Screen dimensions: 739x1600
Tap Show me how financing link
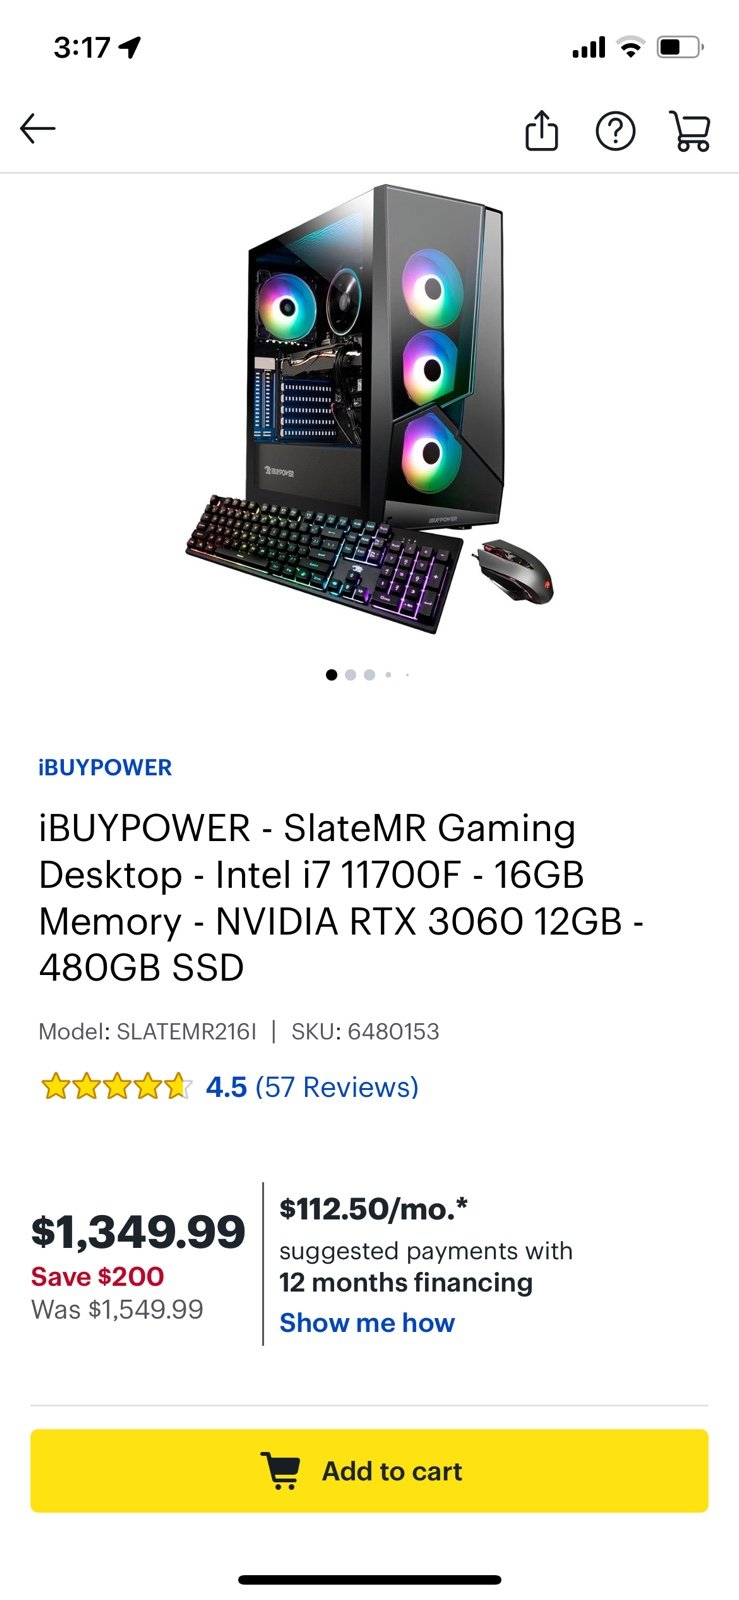pos(367,1323)
